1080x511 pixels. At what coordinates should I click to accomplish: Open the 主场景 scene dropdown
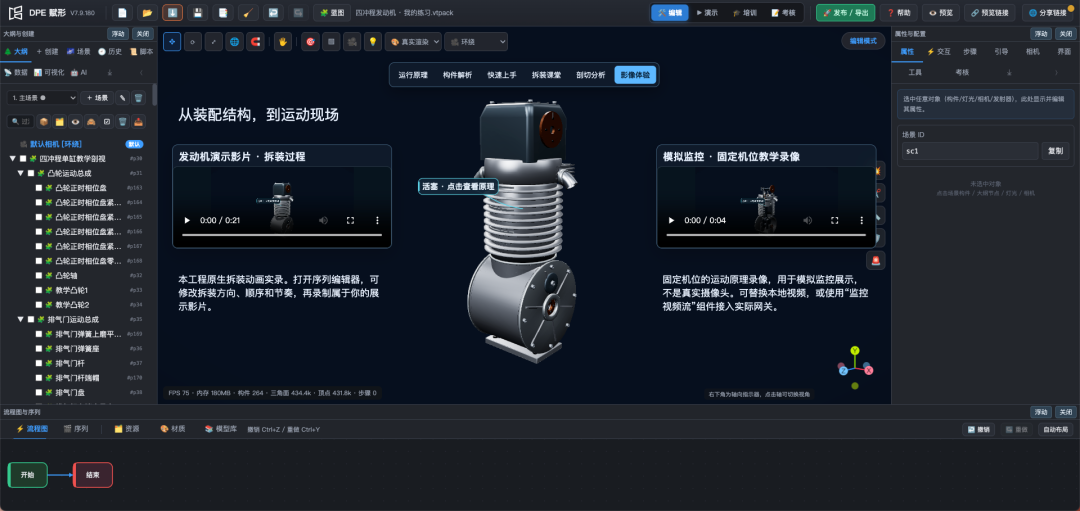[43, 98]
